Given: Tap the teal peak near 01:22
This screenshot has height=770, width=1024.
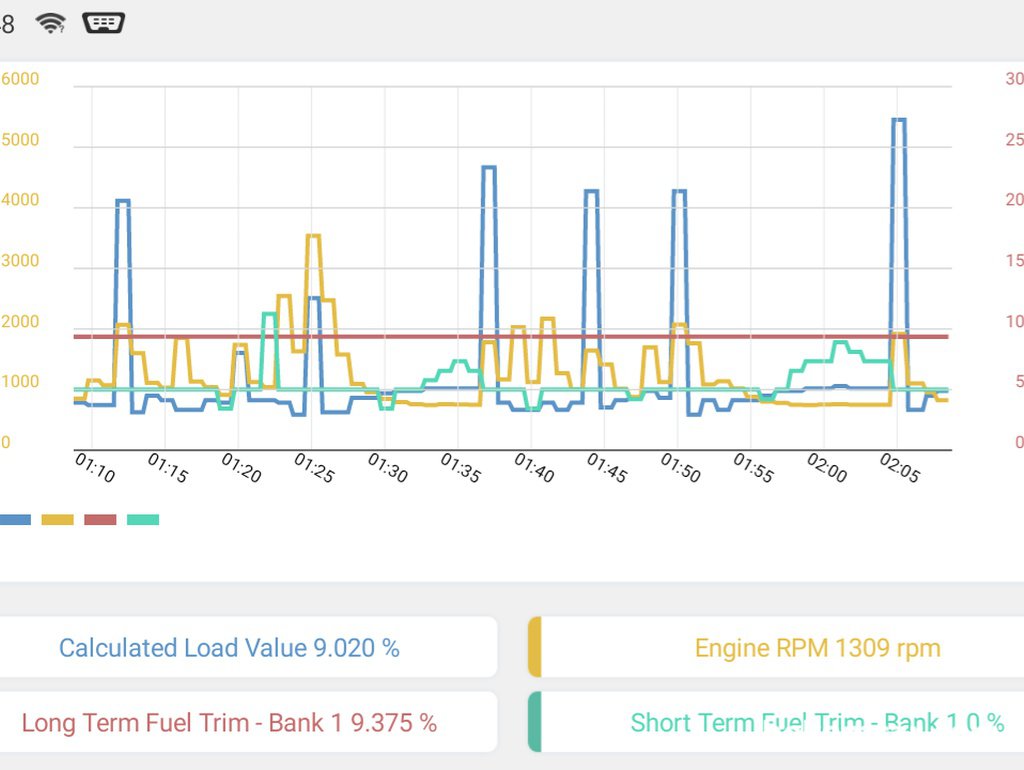Looking at the screenshot, I should point(269,314).
